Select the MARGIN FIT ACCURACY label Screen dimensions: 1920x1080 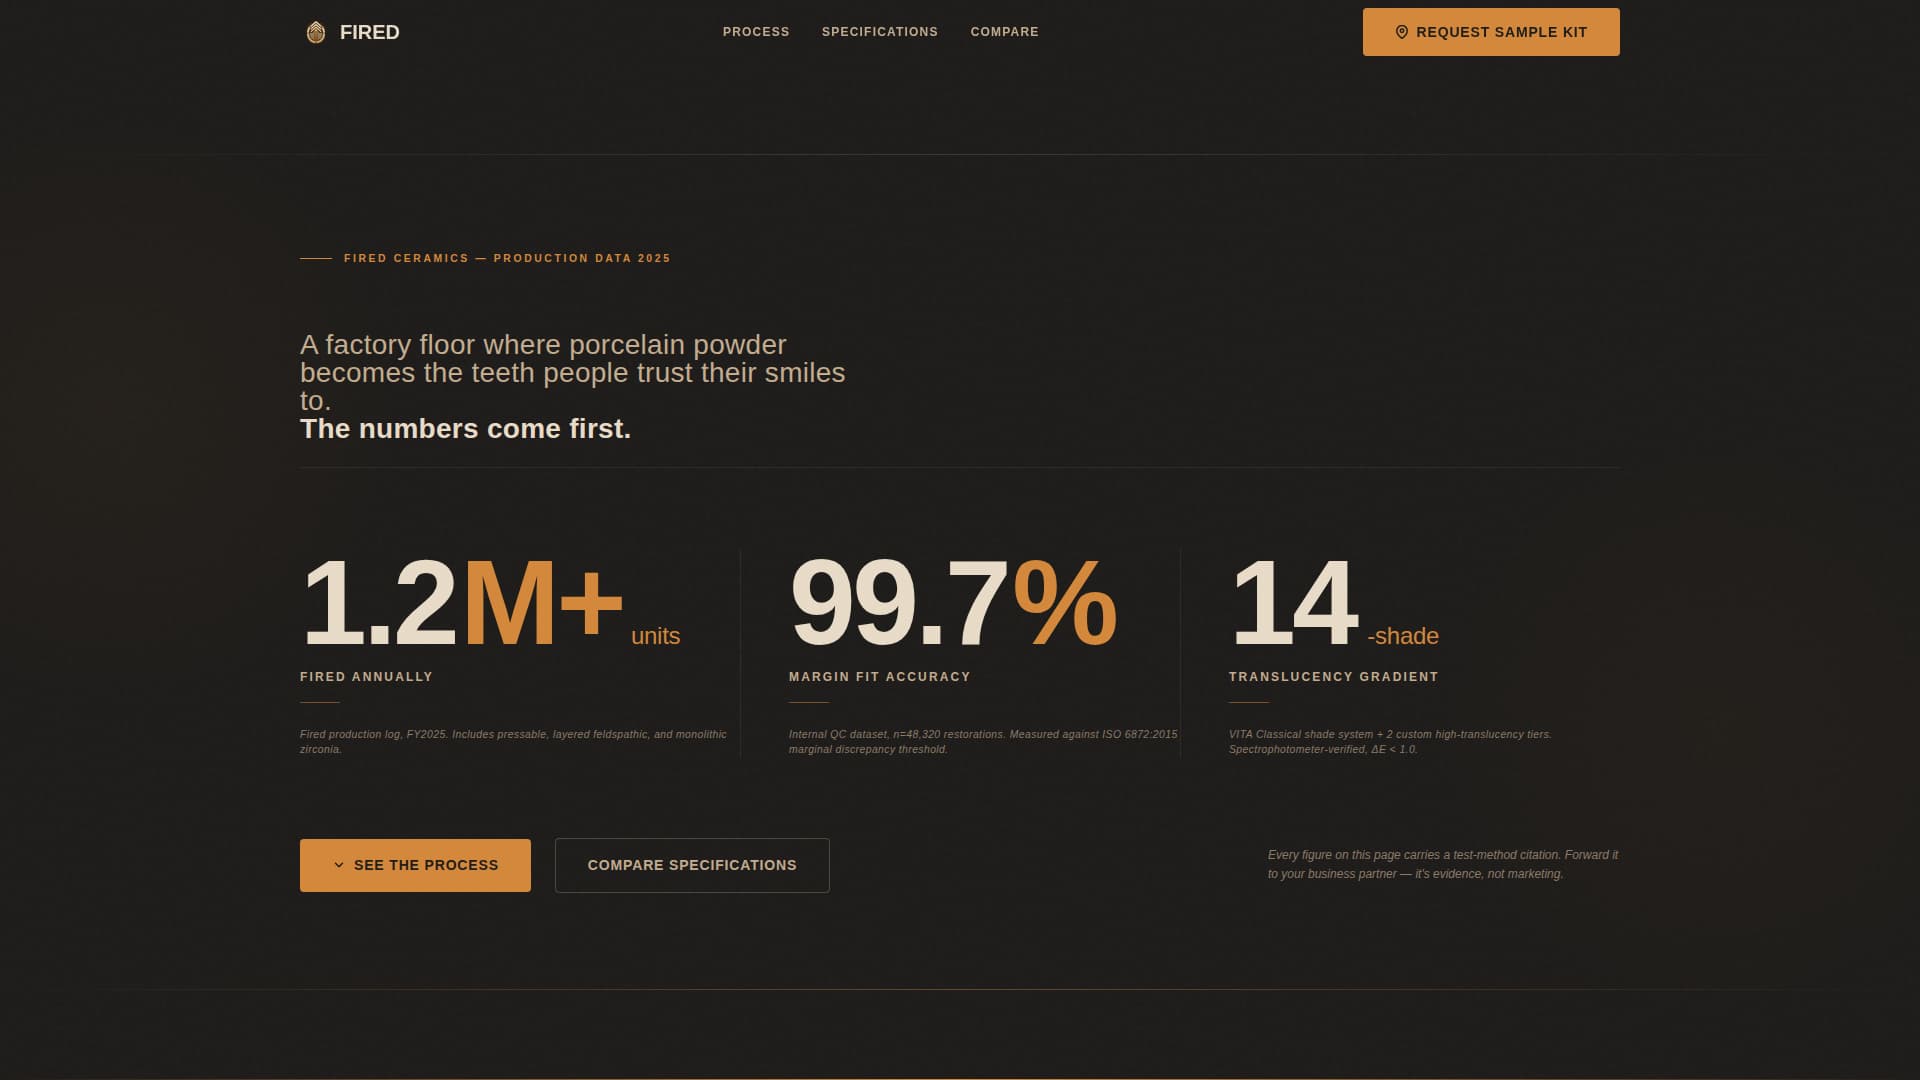(x=879, y=676)
